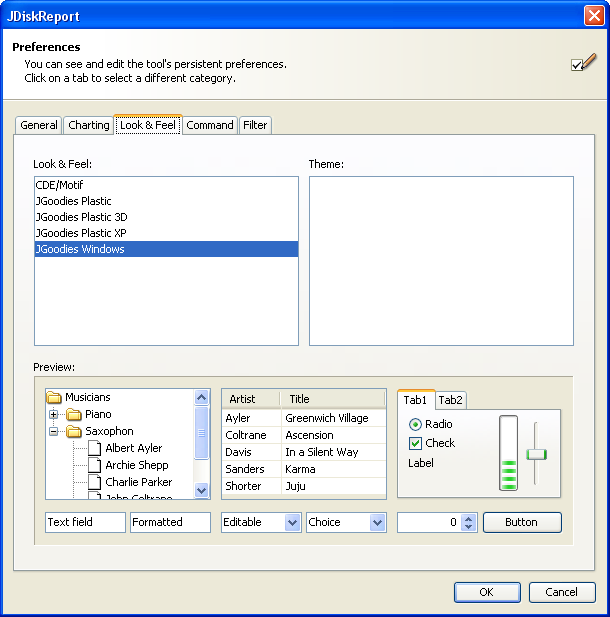Click the Archie Shepp document icon
Image resolution: width=610 pixels, height=617 pixels.
tap(94, 465)
